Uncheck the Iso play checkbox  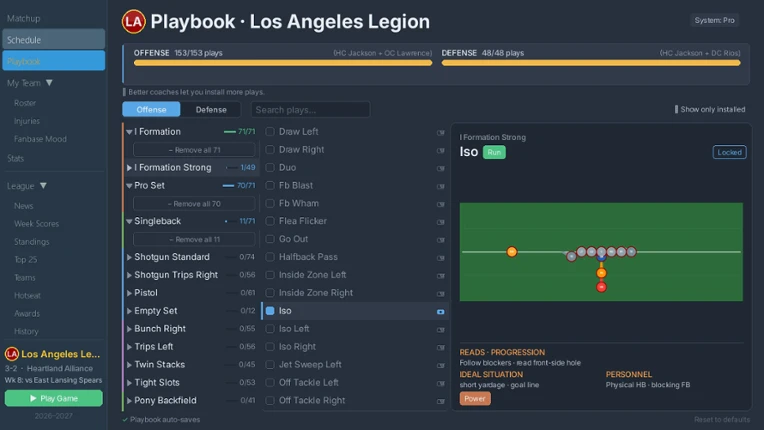[x=270, y=311]
